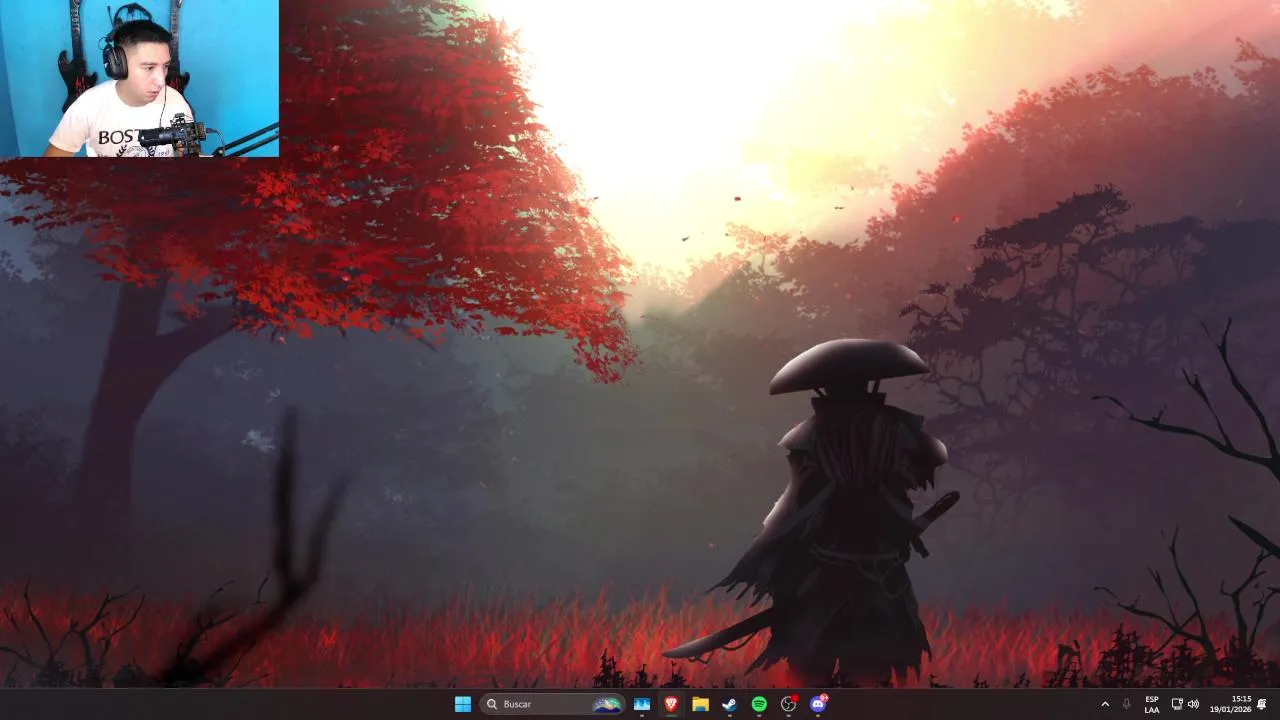Viewport: 1280px width, 720px height.
Task: Open the round app with red badge
Action: coord(789,704)
